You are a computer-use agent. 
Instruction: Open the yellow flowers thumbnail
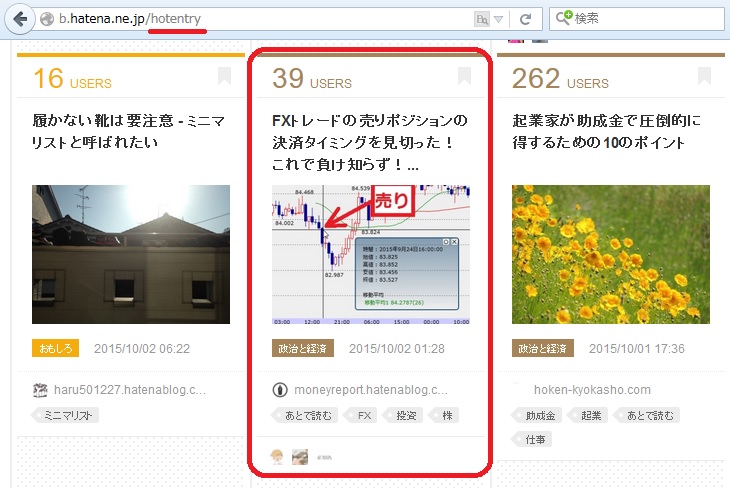pos(611,254)
